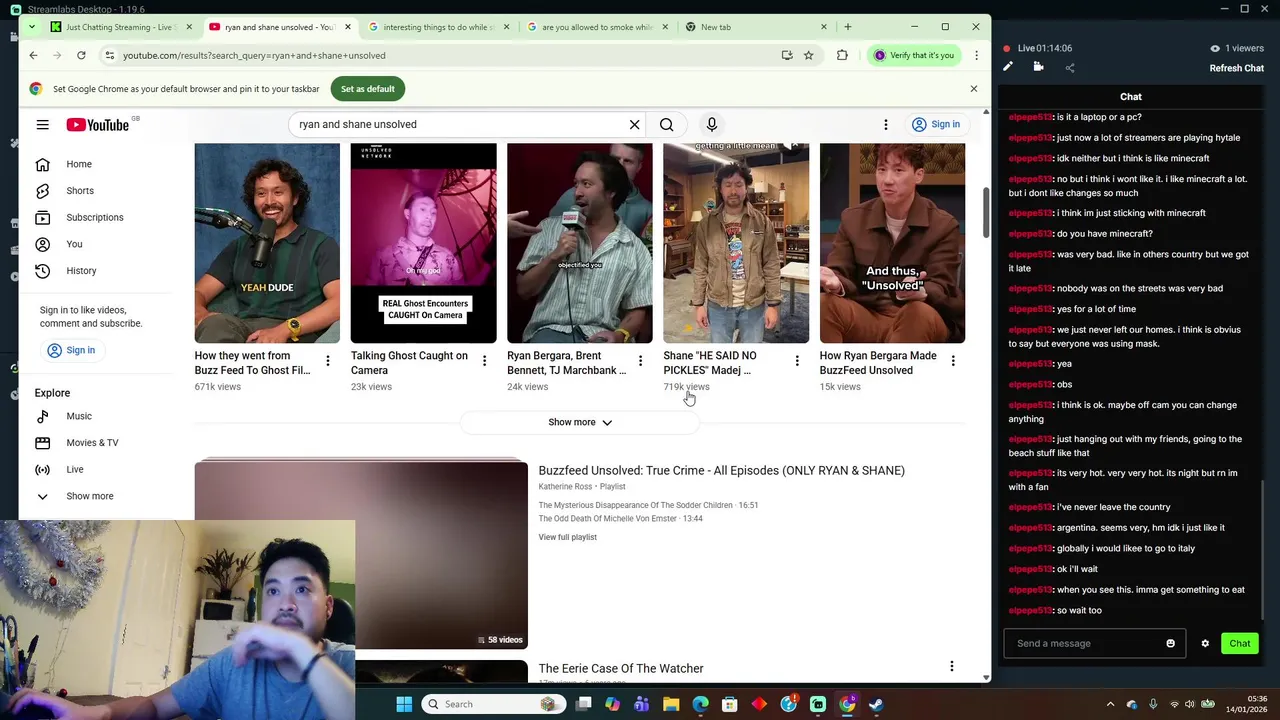Click View full playlist link
The width and height of the screenshot is (1280, 720).
pyautogui.click(x=567, y=537)
